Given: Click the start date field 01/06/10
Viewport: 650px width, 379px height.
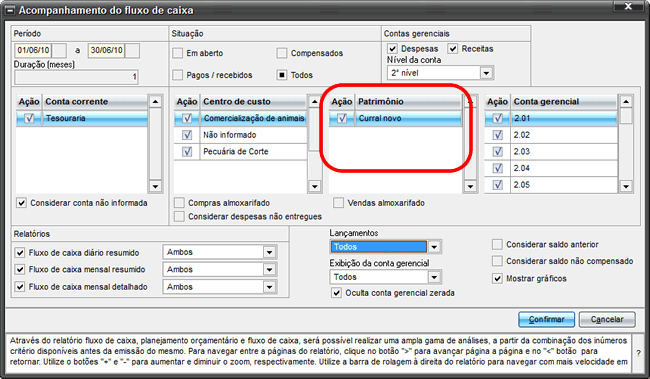Looking at the screenshot, I should (x=33, y=51).
